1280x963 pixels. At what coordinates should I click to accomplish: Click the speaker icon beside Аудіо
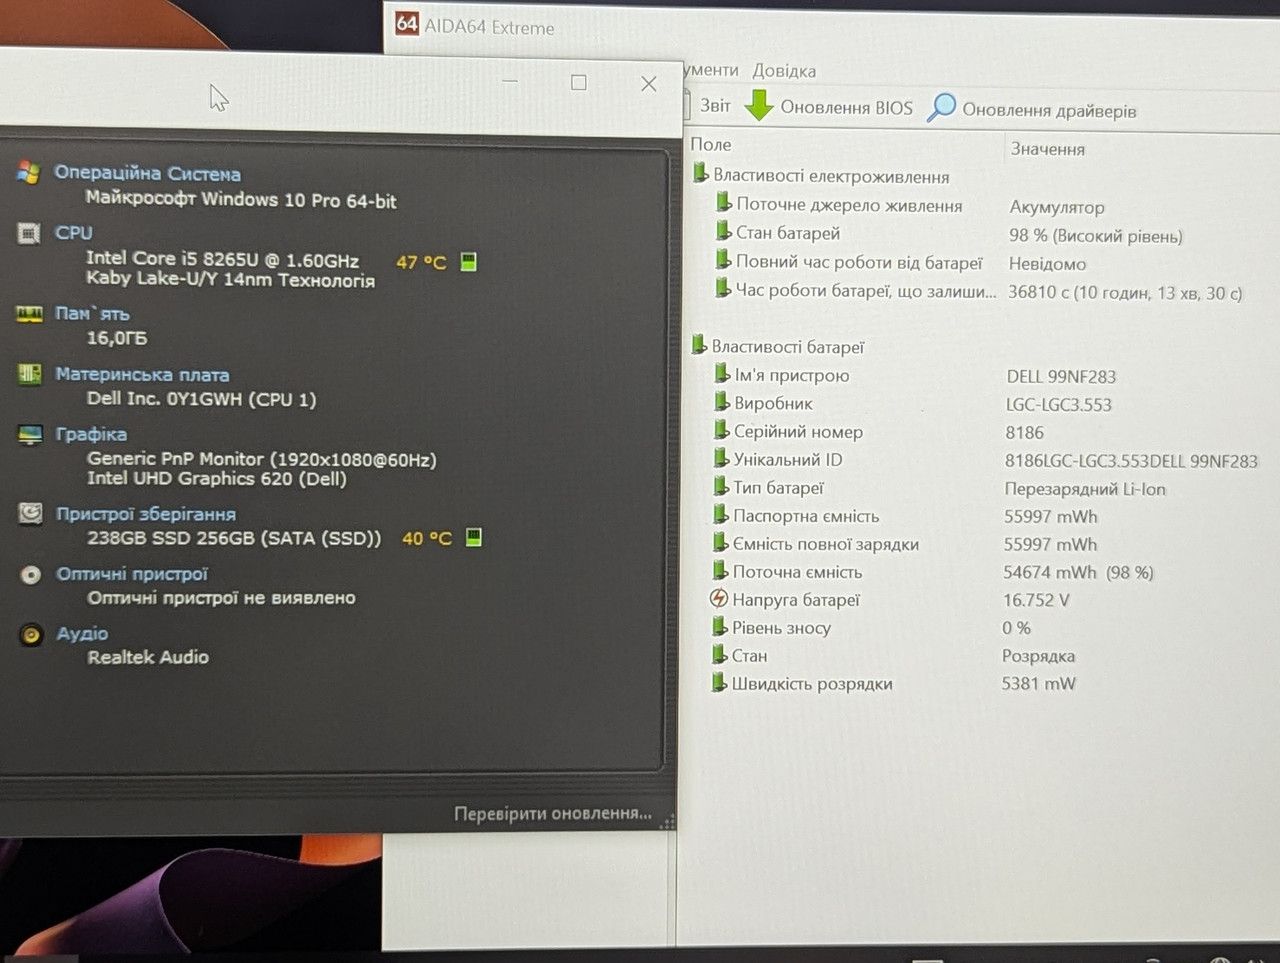click(32, 634)
